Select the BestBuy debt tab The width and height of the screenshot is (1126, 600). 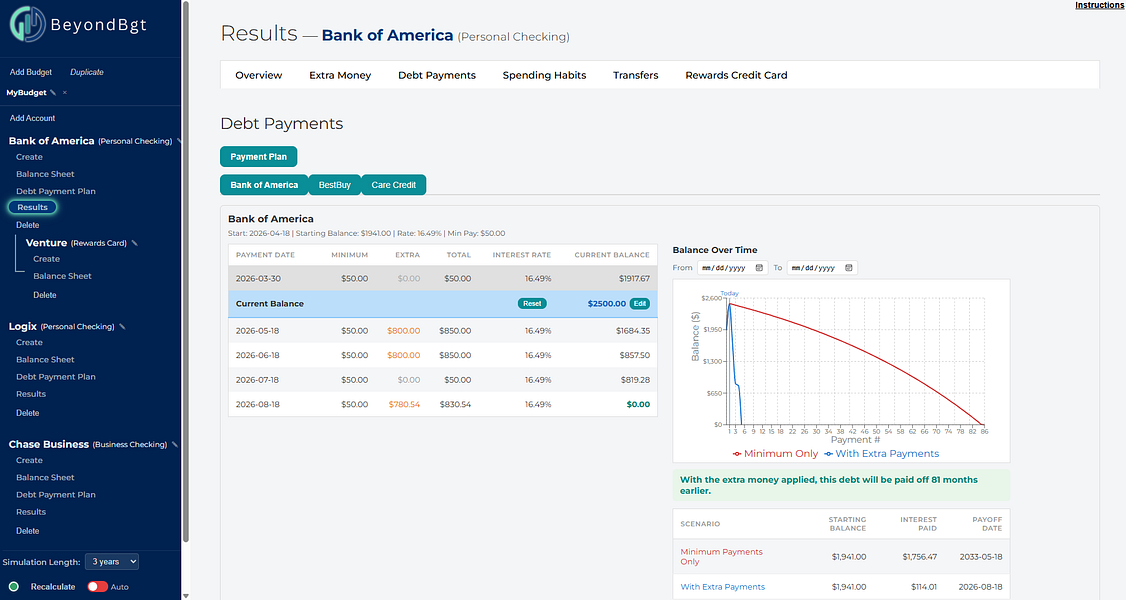(335, 184)
